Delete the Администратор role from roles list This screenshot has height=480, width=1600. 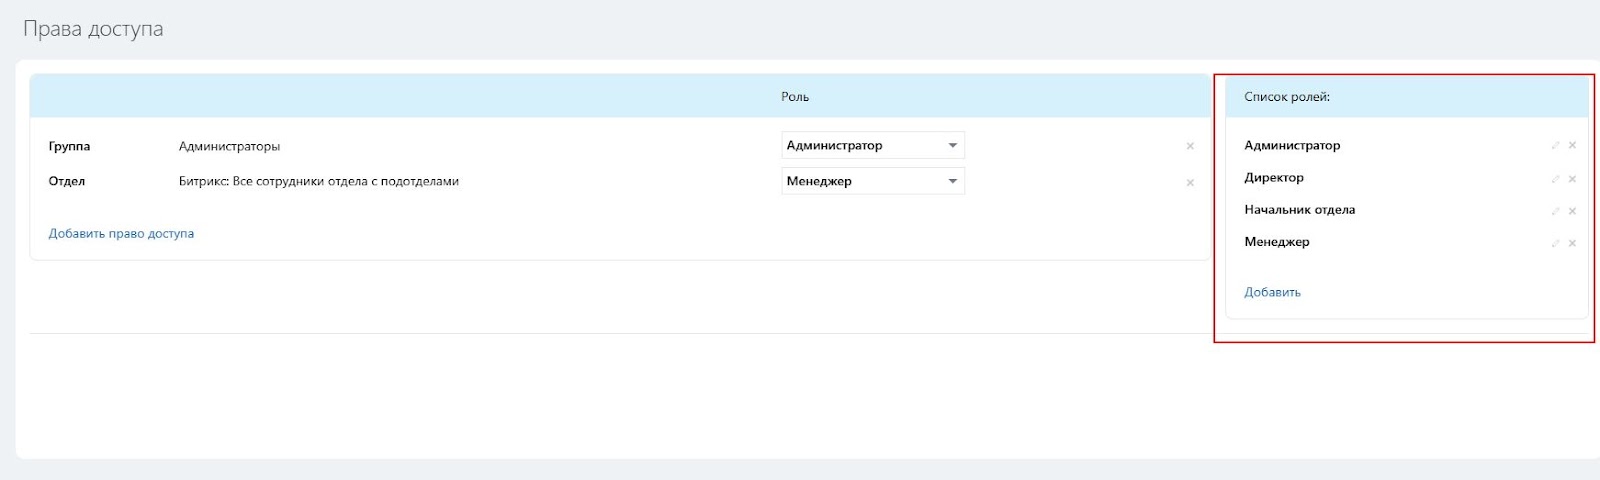[1572, 146]
